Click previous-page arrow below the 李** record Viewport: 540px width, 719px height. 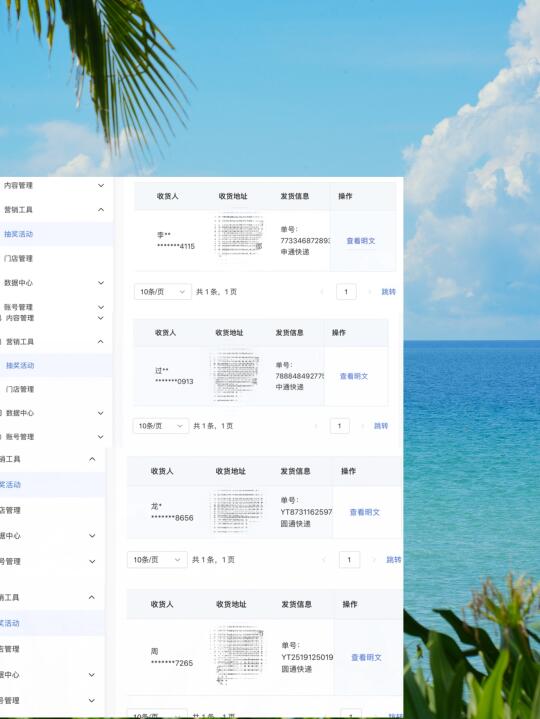322,292
